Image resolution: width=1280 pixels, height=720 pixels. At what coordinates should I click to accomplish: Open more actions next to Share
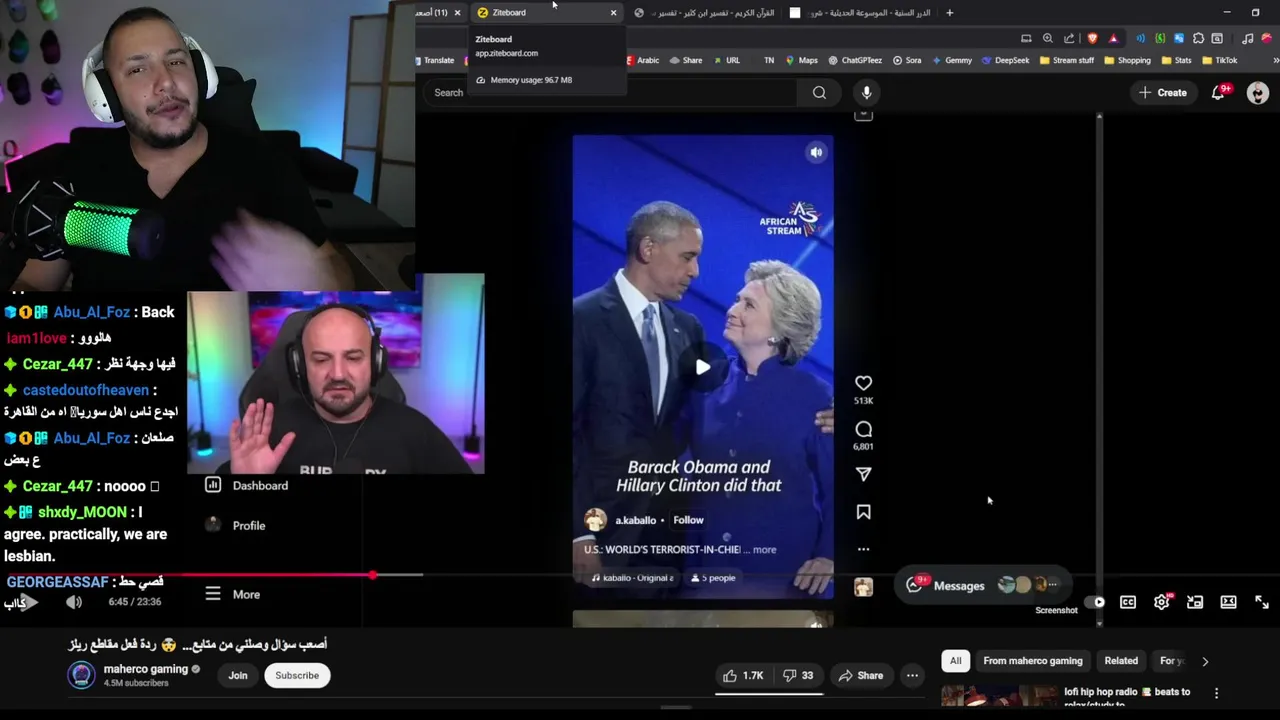click(912, 675)
